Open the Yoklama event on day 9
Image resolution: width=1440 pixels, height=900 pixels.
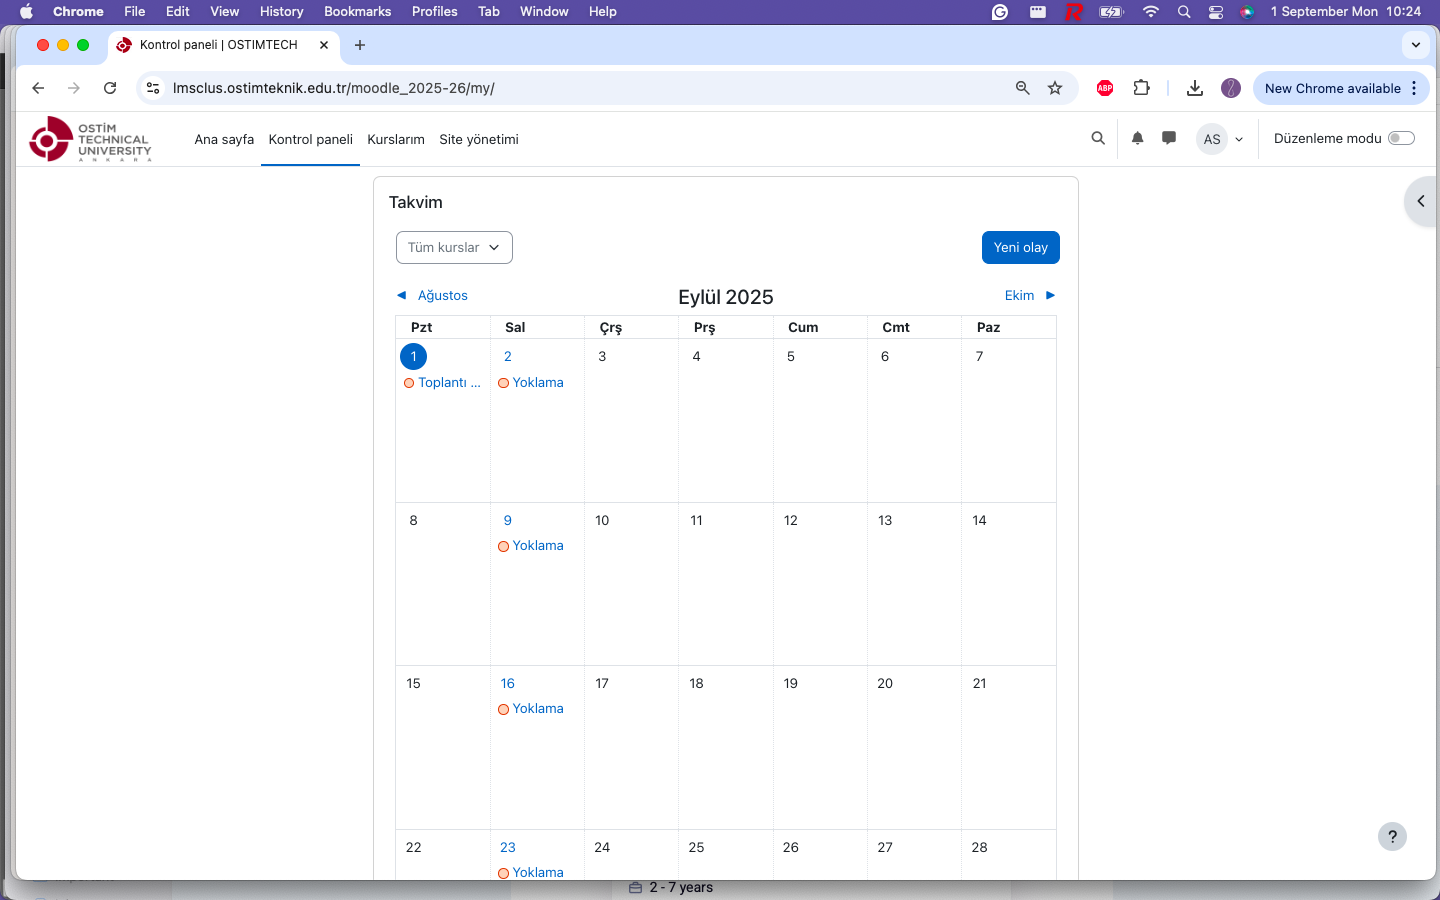pos(537,546)
